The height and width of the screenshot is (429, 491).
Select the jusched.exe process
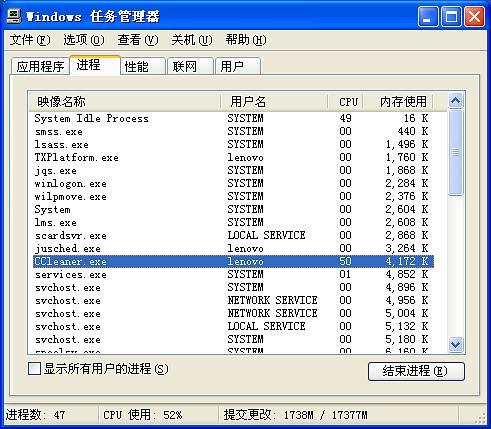click(x=233, y=248)
